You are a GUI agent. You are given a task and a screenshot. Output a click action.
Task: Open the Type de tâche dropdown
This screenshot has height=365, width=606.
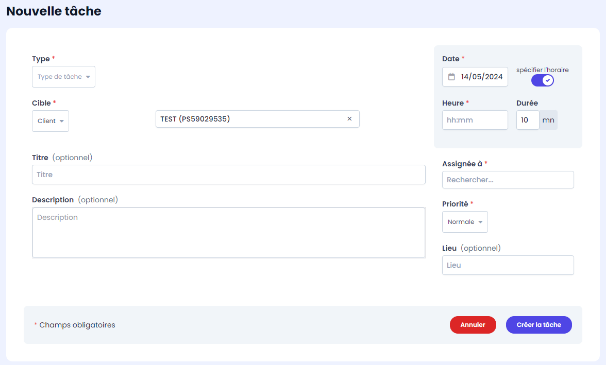click(64, 77)
